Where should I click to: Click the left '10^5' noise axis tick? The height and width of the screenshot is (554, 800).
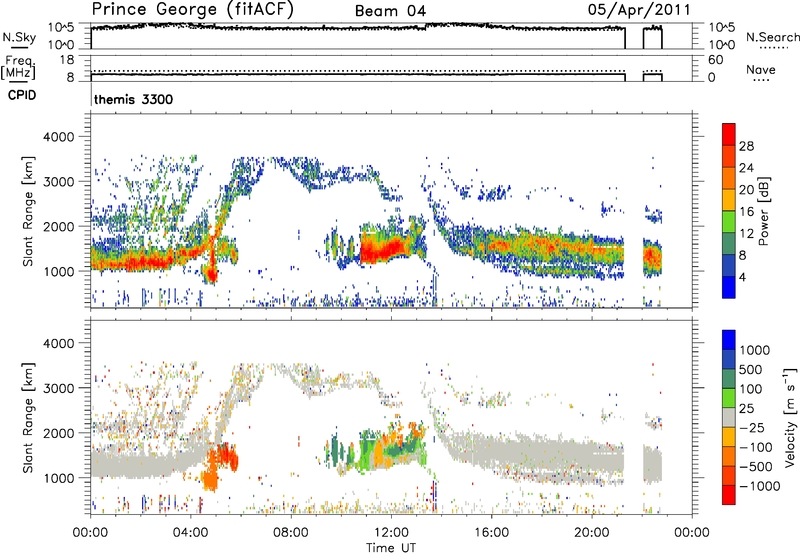tap(61, 27)
